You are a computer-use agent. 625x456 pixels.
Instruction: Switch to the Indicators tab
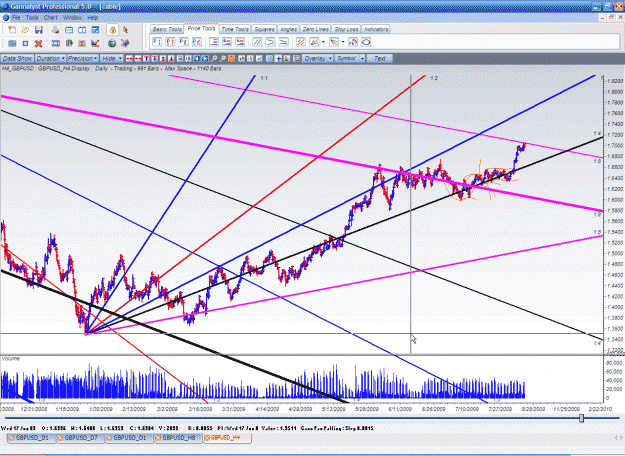click(x=376, y=29)
